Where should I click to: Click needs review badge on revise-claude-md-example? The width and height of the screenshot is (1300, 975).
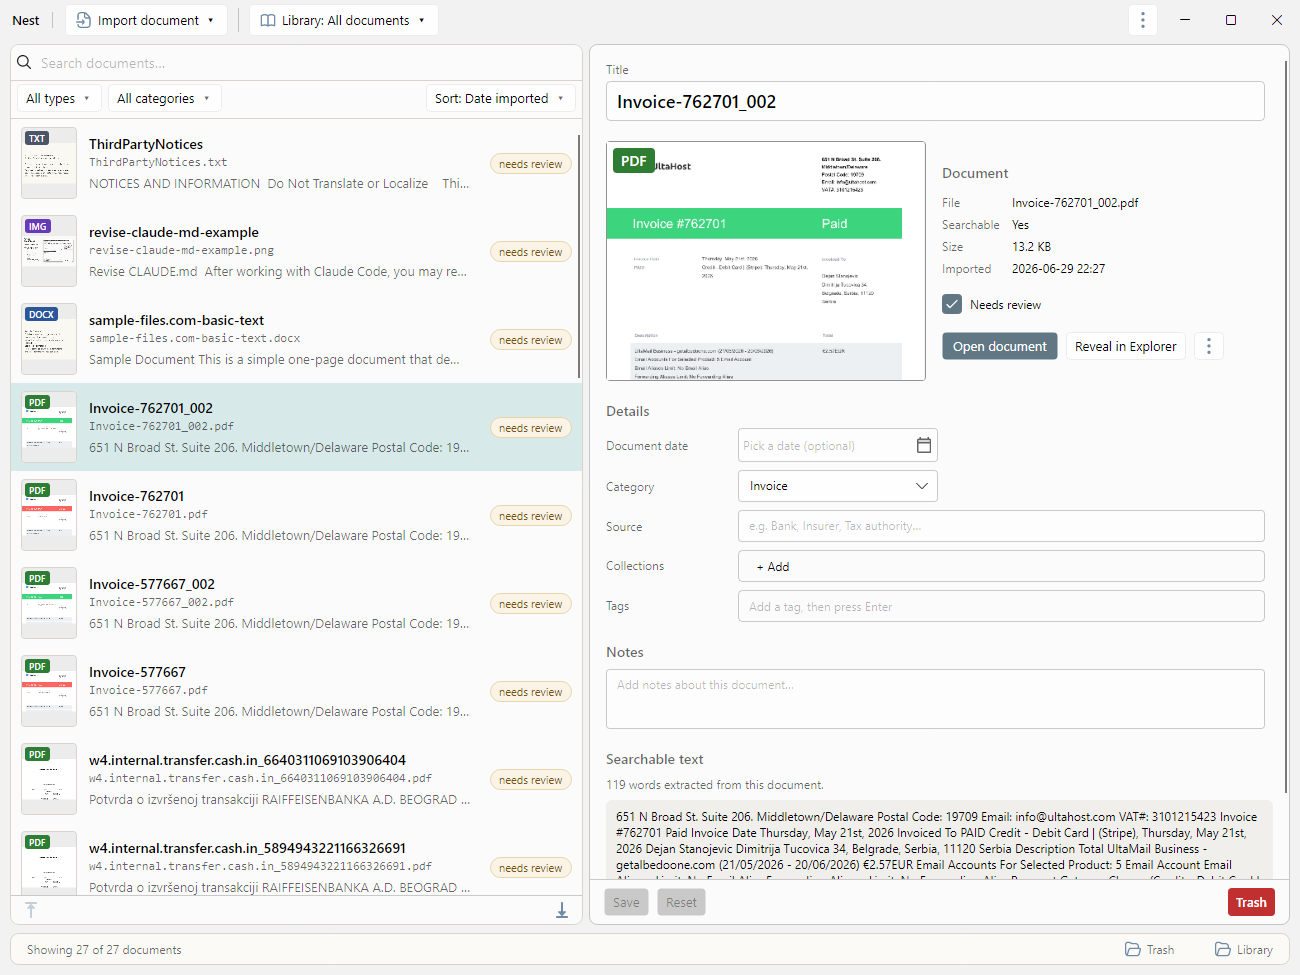(531, 252)
